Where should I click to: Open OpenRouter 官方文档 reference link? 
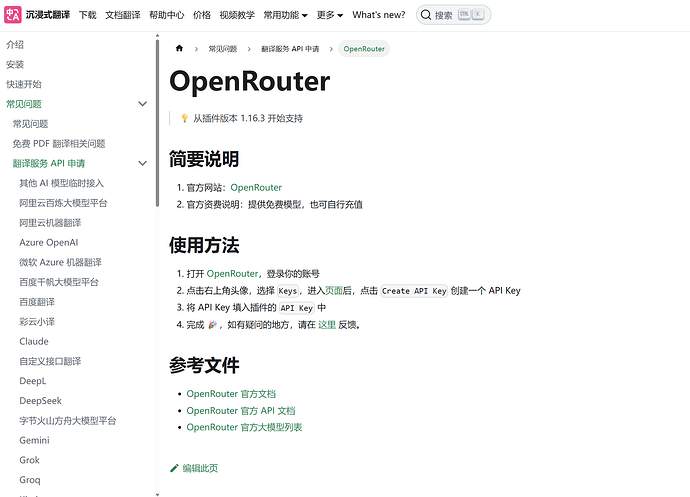(x=231, y=394)
